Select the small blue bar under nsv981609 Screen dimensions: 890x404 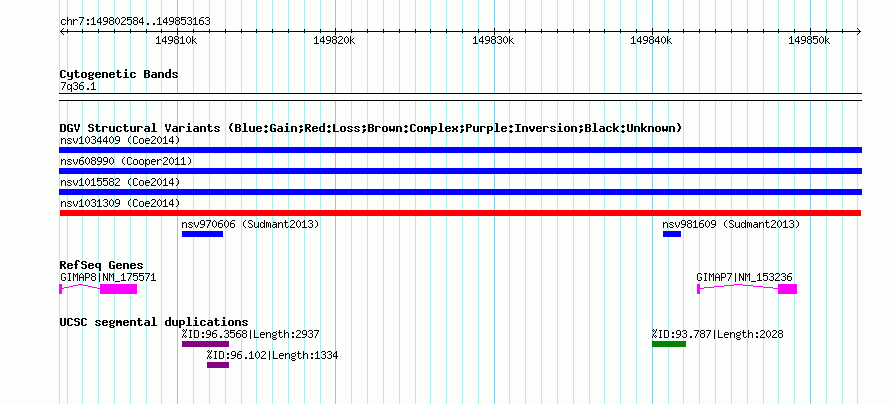coord(671,234)
